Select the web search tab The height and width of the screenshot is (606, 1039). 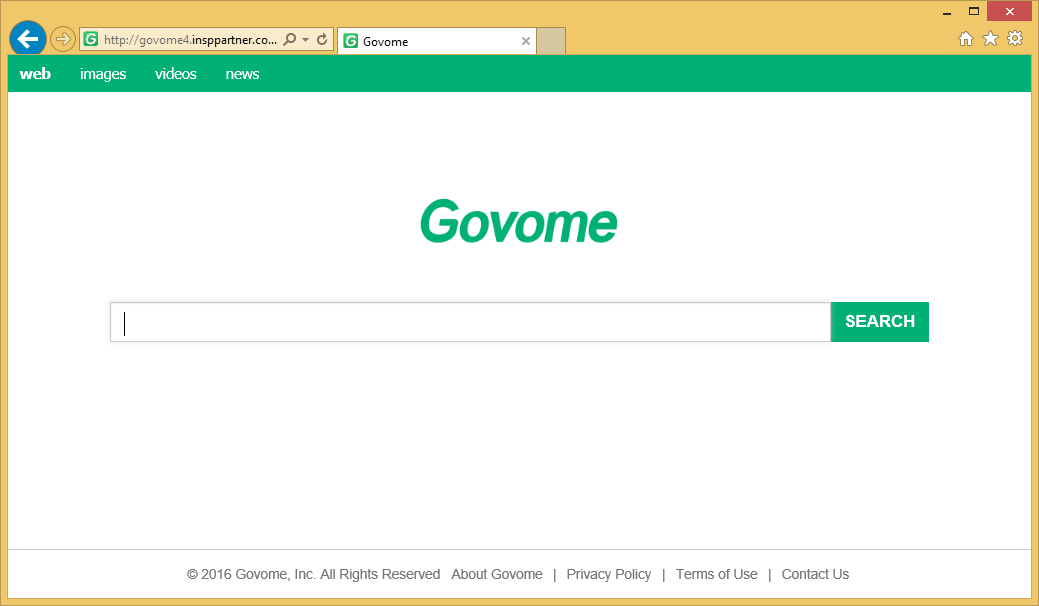[35, 73]
